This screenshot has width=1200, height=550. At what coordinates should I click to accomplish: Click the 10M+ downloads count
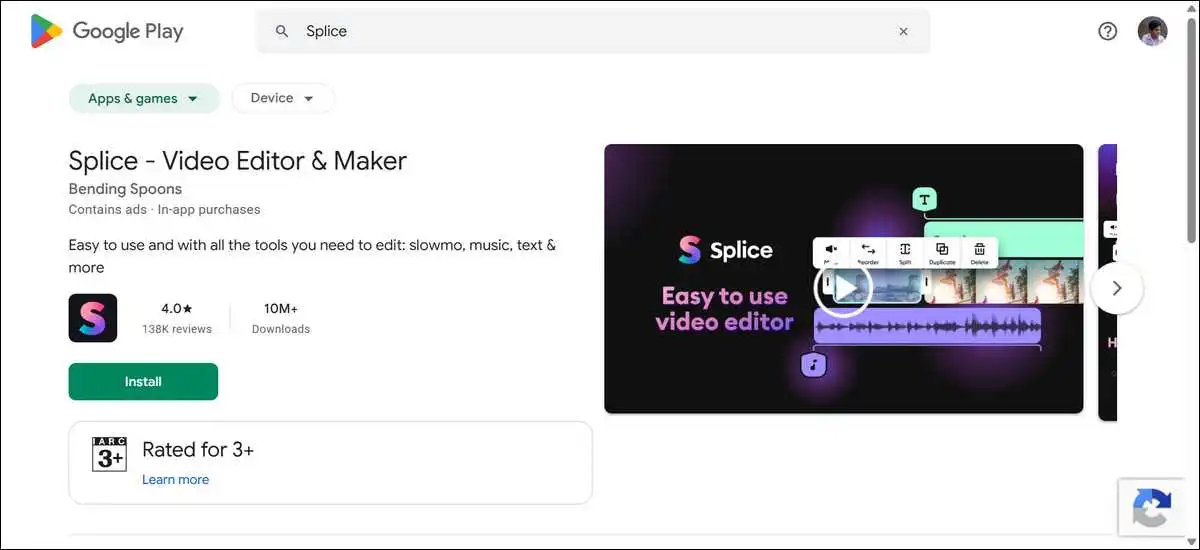pos(281,309)
